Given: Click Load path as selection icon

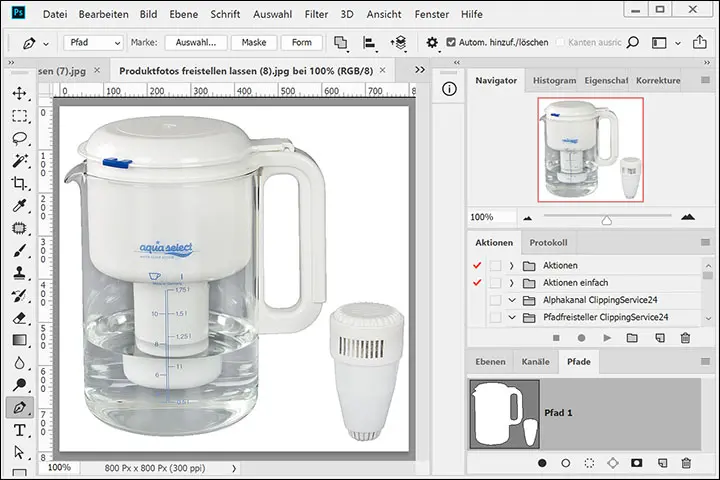Looking at the screenshot, I should (x=589, y=464).
